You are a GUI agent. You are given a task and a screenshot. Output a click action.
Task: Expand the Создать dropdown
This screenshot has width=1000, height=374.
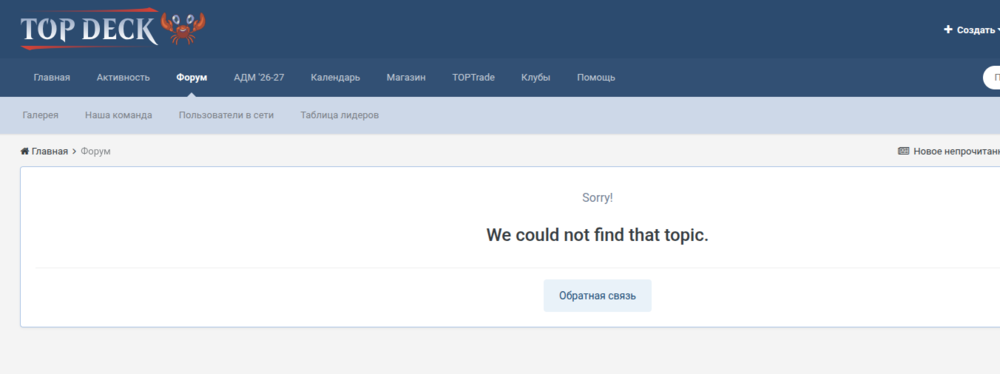click(972, 30)
